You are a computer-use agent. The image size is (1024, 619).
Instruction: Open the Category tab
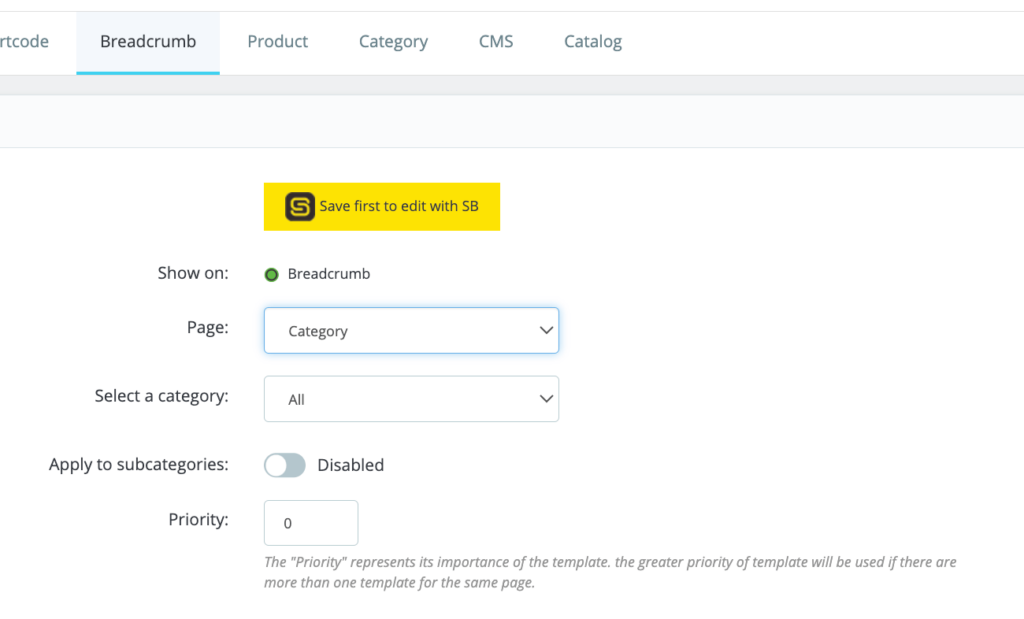[393, 42]
